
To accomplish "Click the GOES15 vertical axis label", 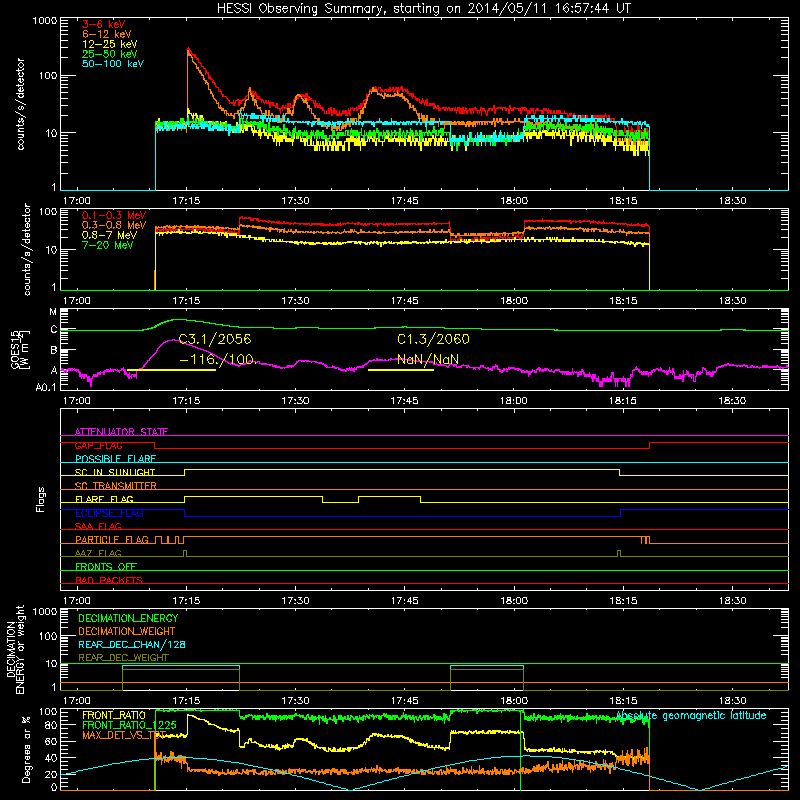I will (20, 349).
